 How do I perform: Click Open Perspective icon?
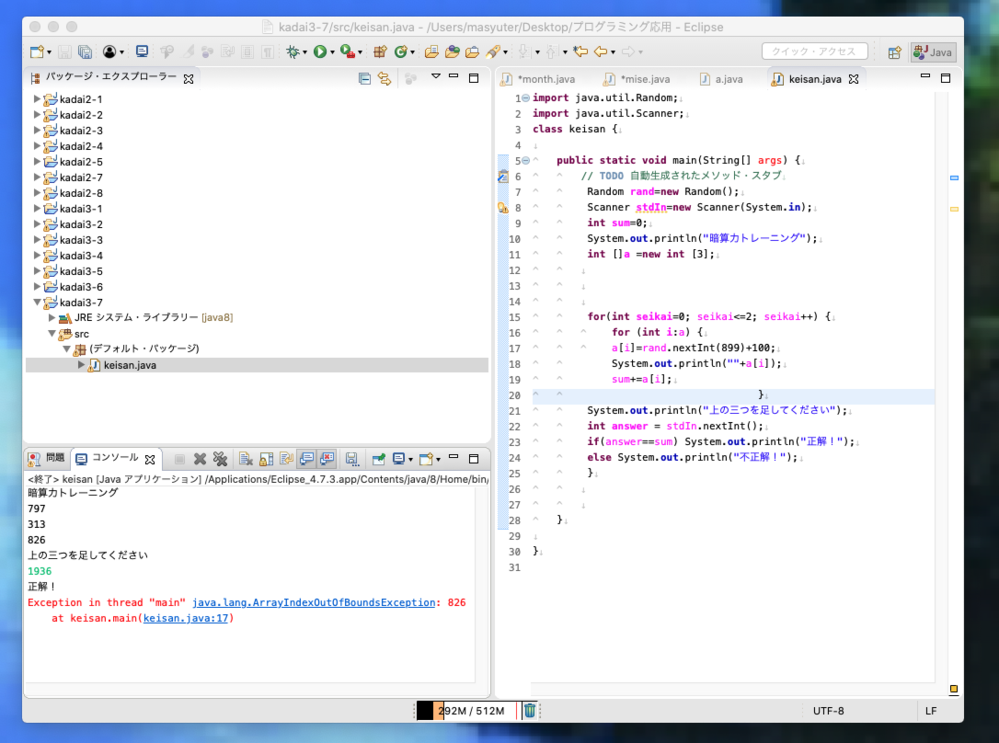point(894,52)
